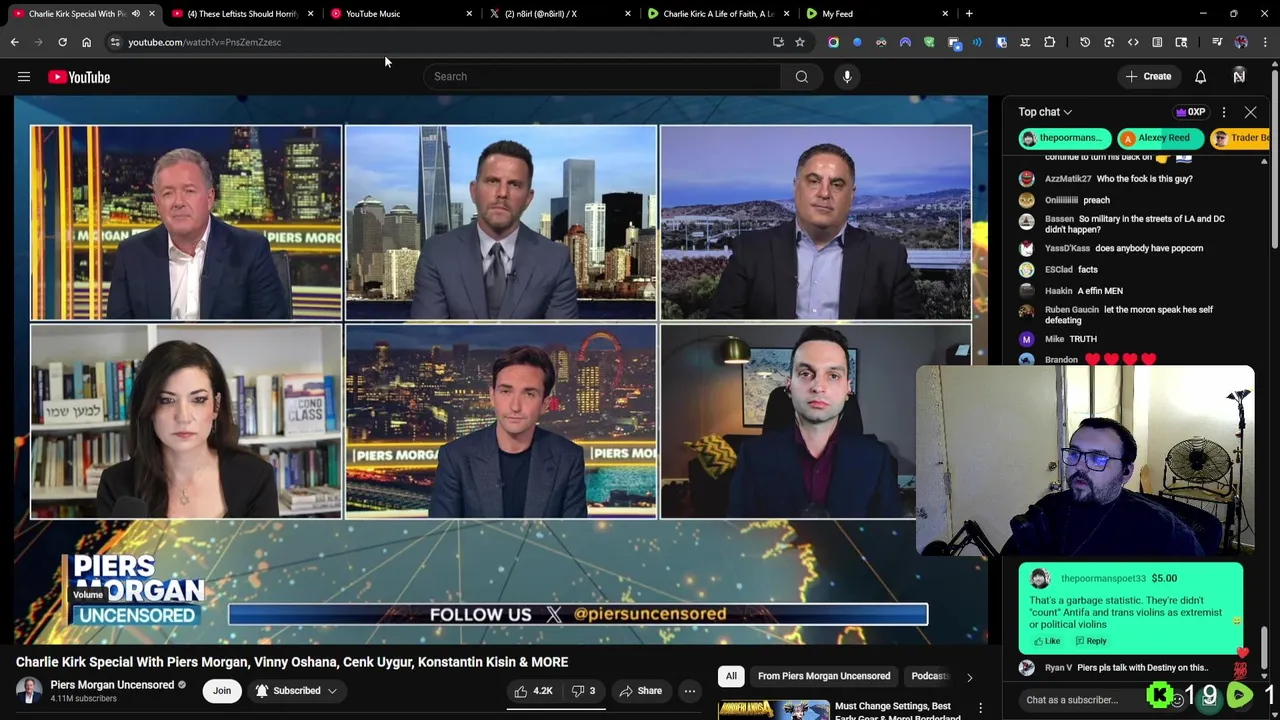The width and height of the screenshot is (1280, 720).
Task: Select the Podcasts filter chip
Action: coord(929,676)
